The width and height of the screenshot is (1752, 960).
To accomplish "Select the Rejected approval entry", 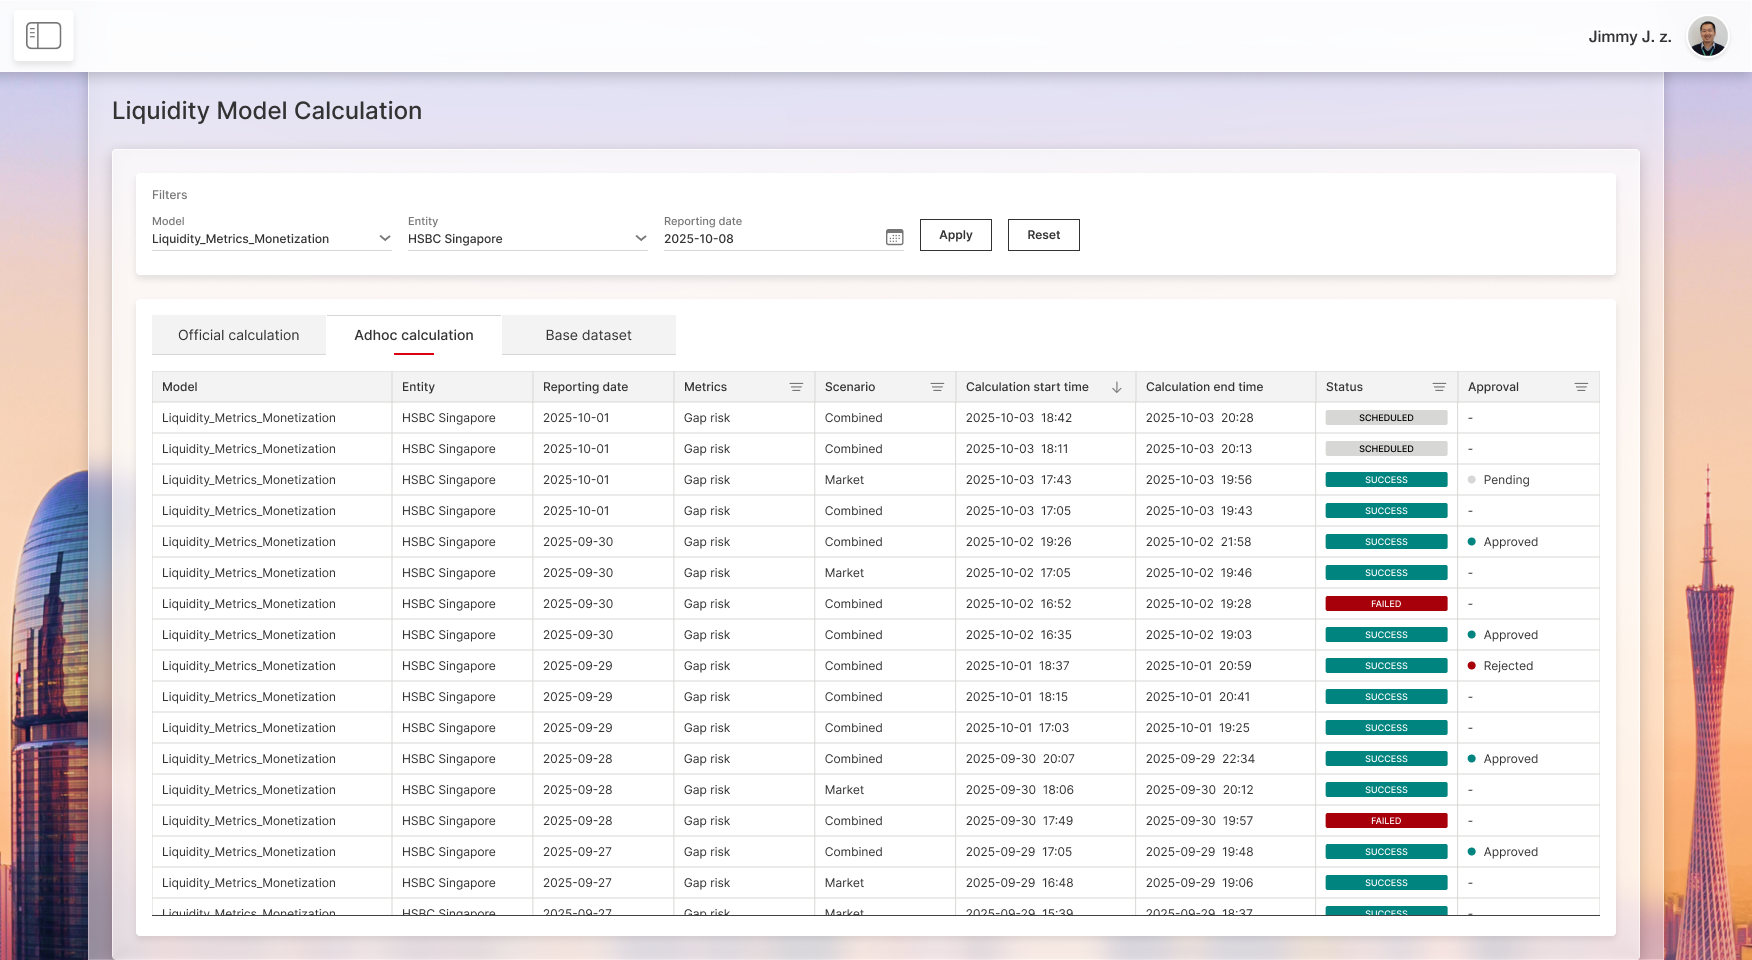I will [x=1507, y=666].
